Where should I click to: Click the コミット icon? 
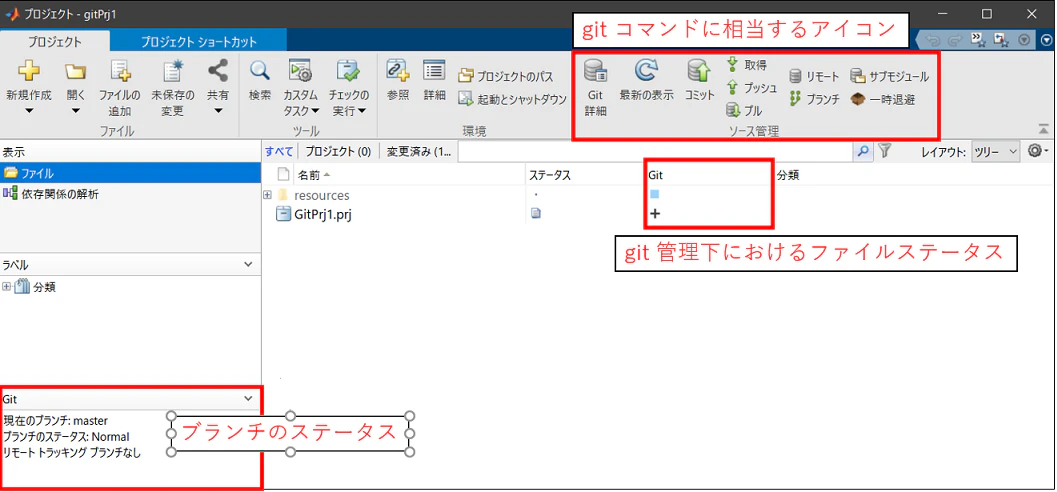tap(699, 70)
